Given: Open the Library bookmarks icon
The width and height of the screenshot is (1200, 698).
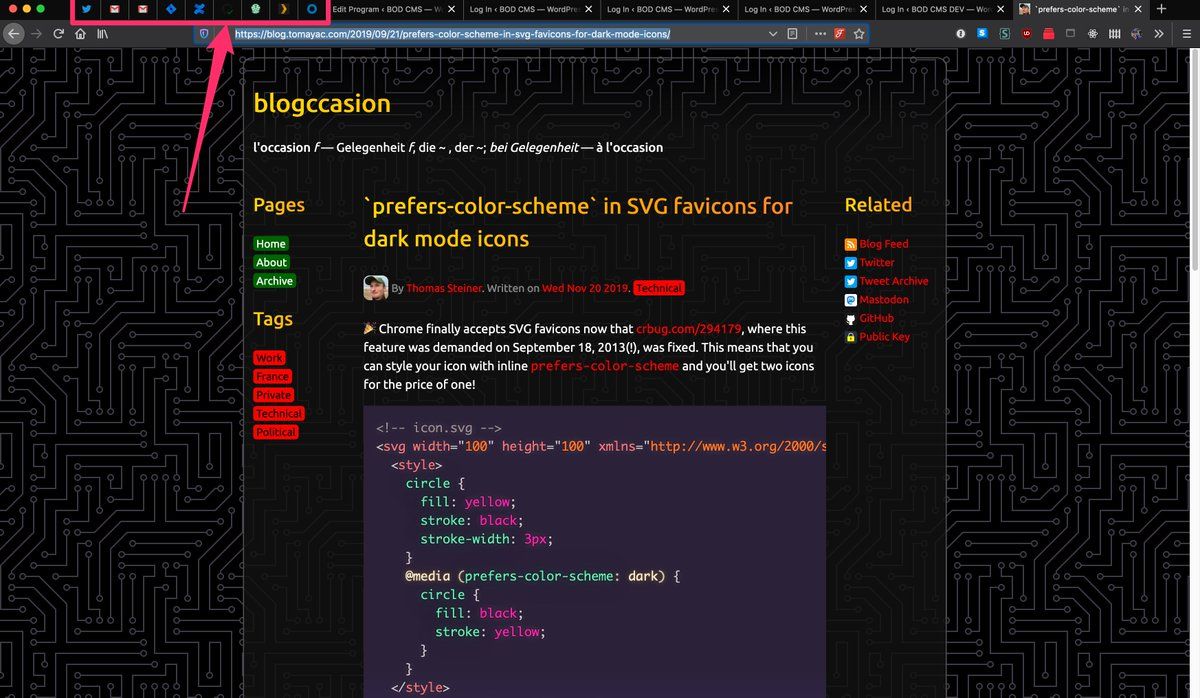Looking at the screenshot, I should coord(102,33).
